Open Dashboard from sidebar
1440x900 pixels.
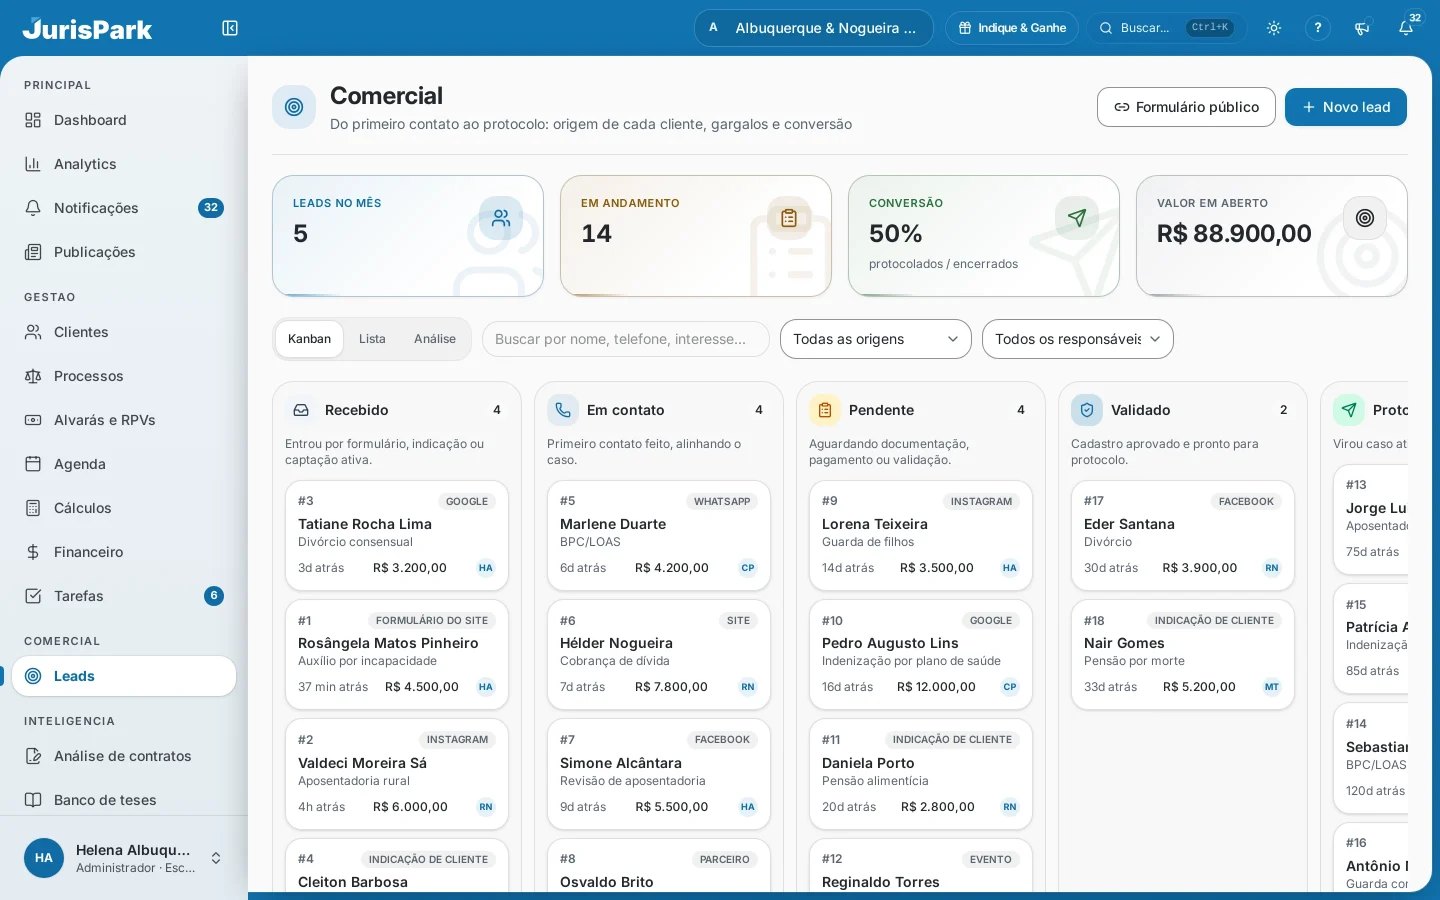click(124, 120)
